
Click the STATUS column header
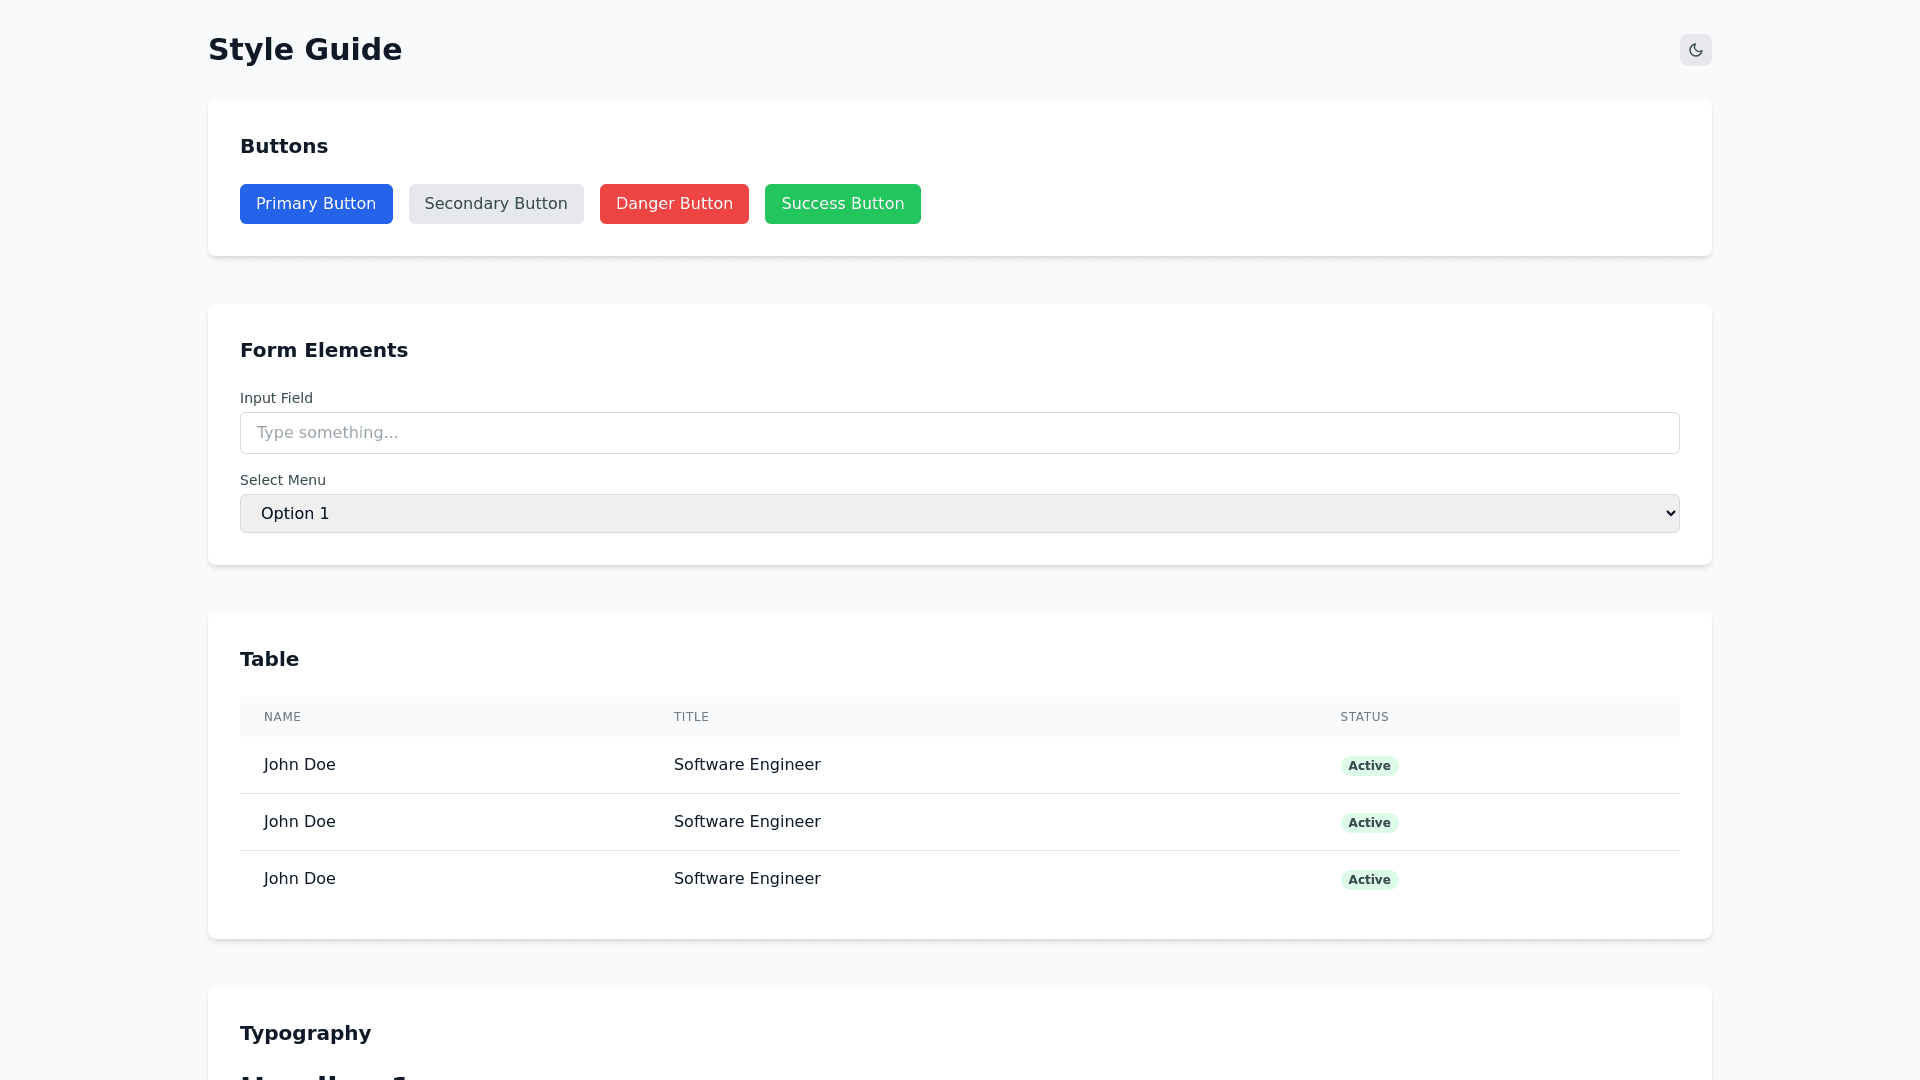point(1364,717)
